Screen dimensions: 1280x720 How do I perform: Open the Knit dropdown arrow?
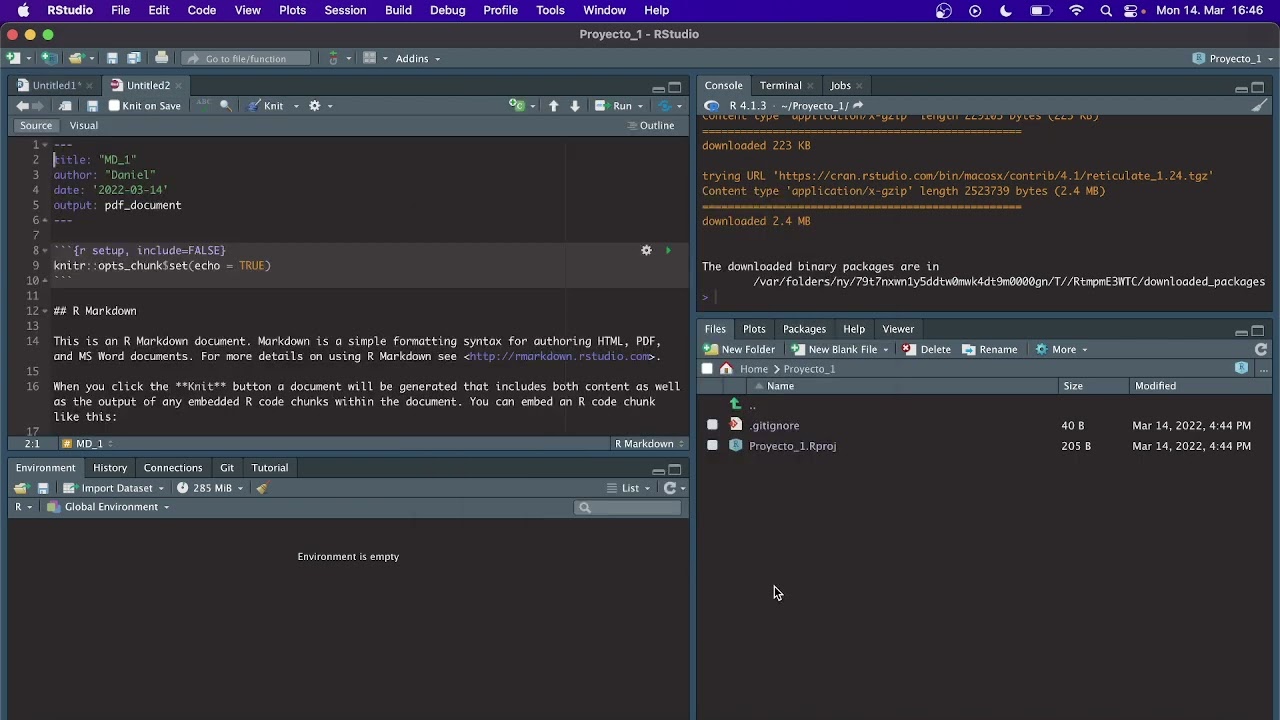(296, 106)
